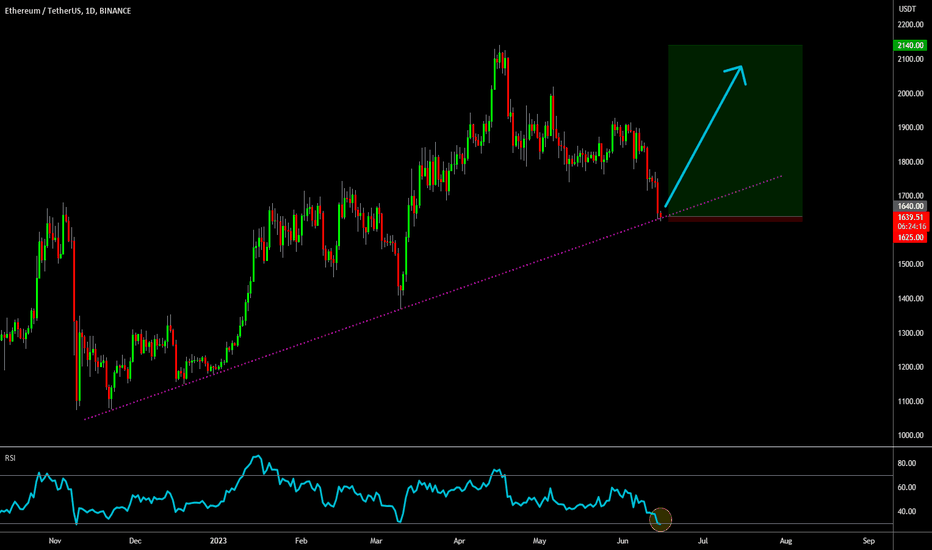Click the red 1639.51 current price label

tap(911, 217)
